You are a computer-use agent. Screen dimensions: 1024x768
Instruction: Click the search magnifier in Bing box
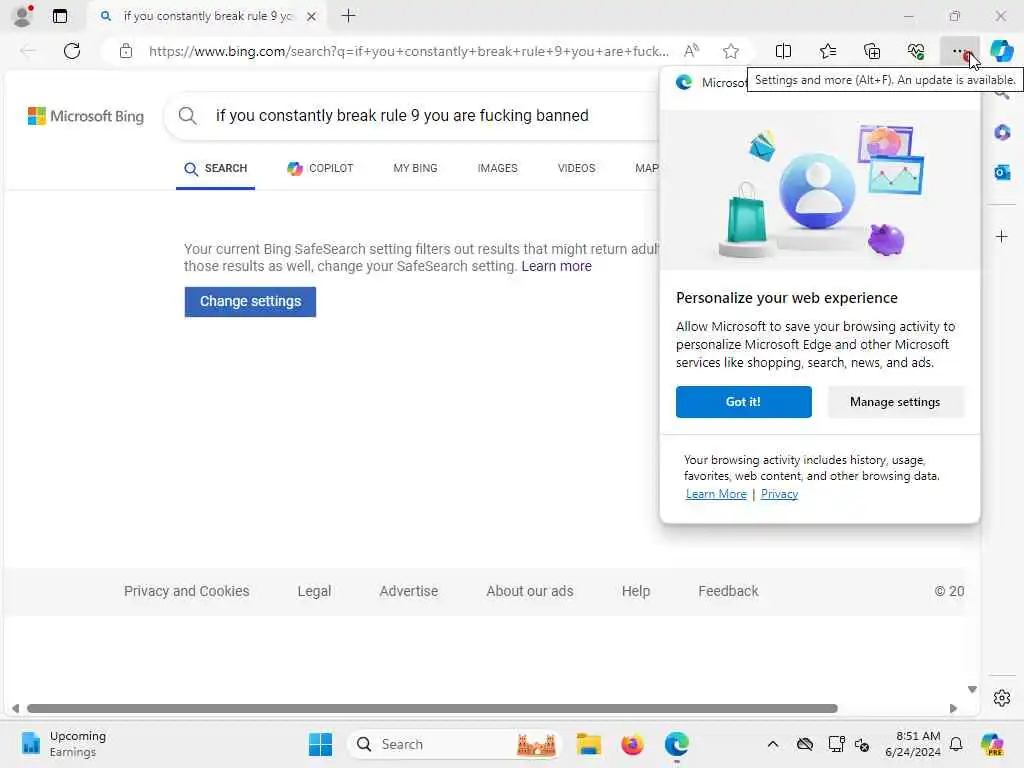(187, 116)
